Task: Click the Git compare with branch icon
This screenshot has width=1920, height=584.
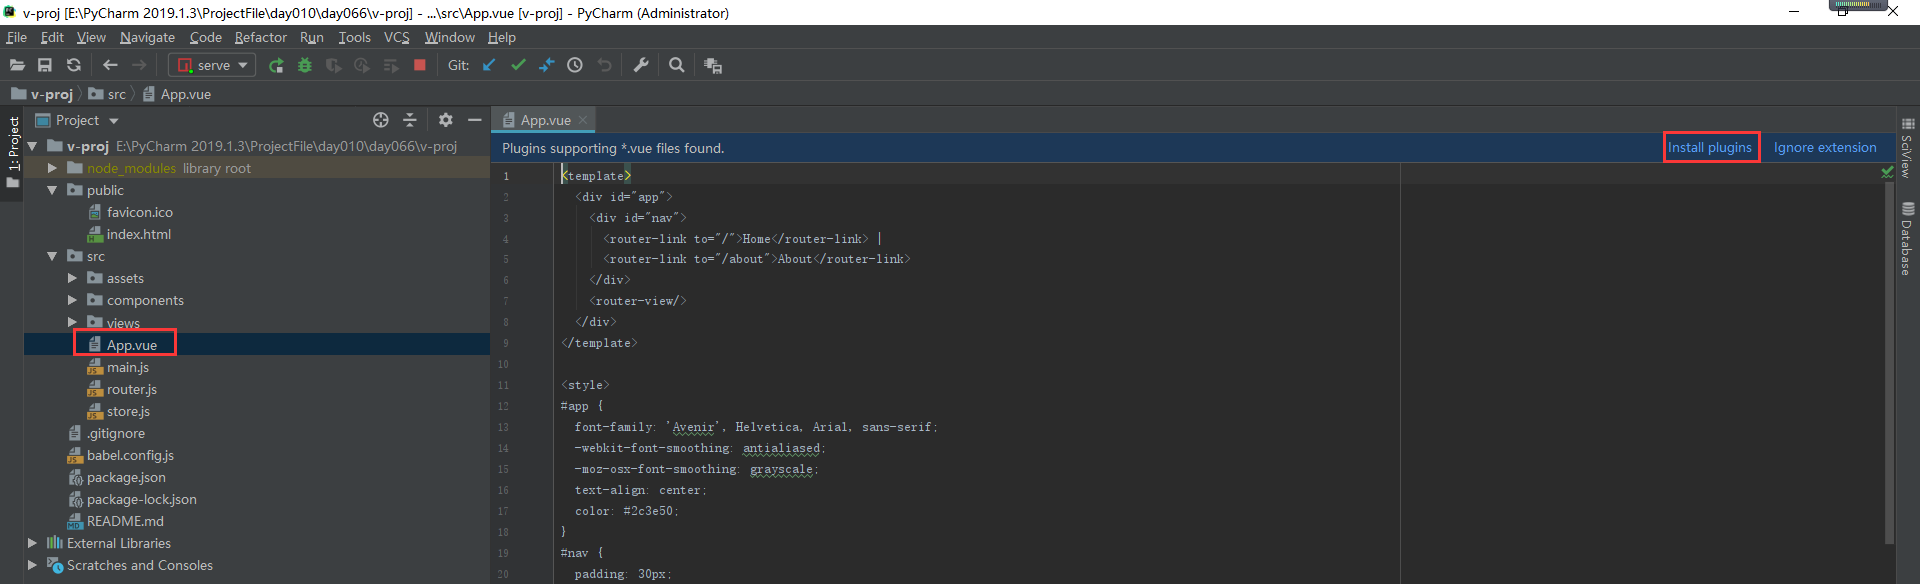Action: click(546, 65)
